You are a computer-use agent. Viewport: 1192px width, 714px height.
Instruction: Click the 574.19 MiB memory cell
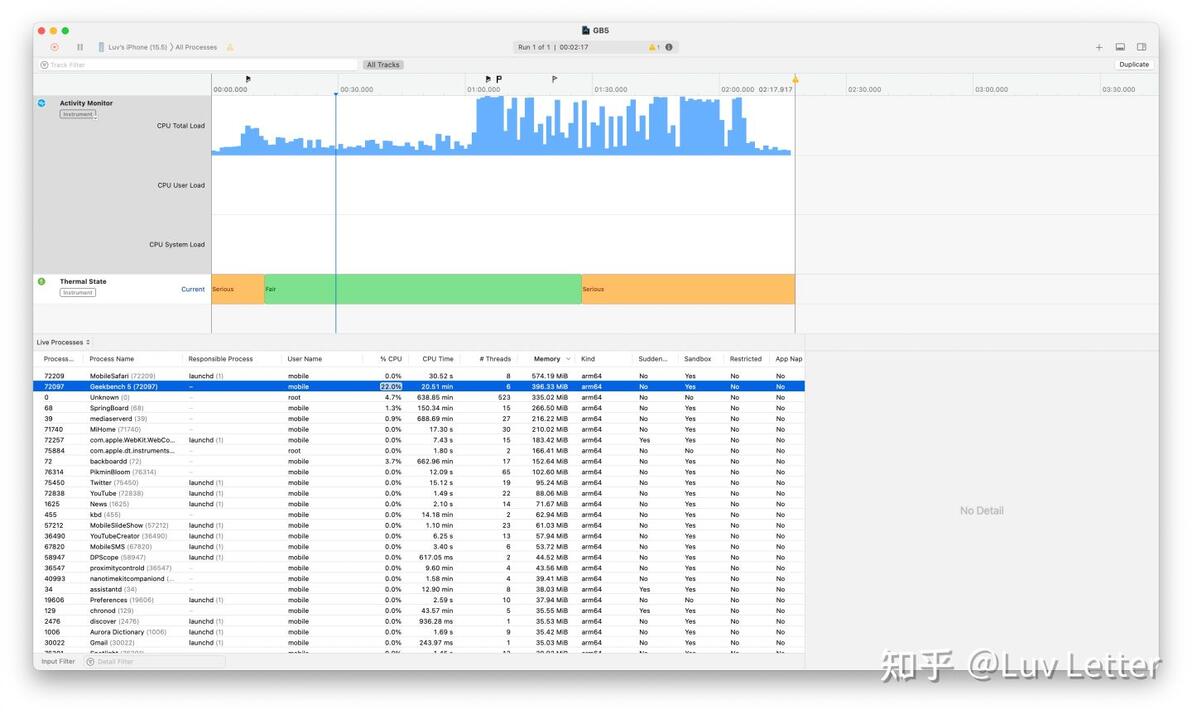coord(549,376)
